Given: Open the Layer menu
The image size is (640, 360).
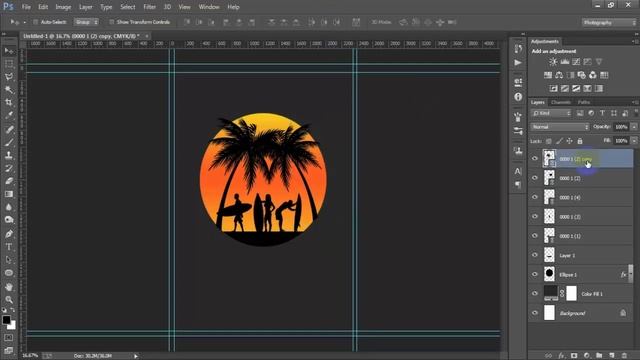Looking at the screenshot, I should point(85,7).
